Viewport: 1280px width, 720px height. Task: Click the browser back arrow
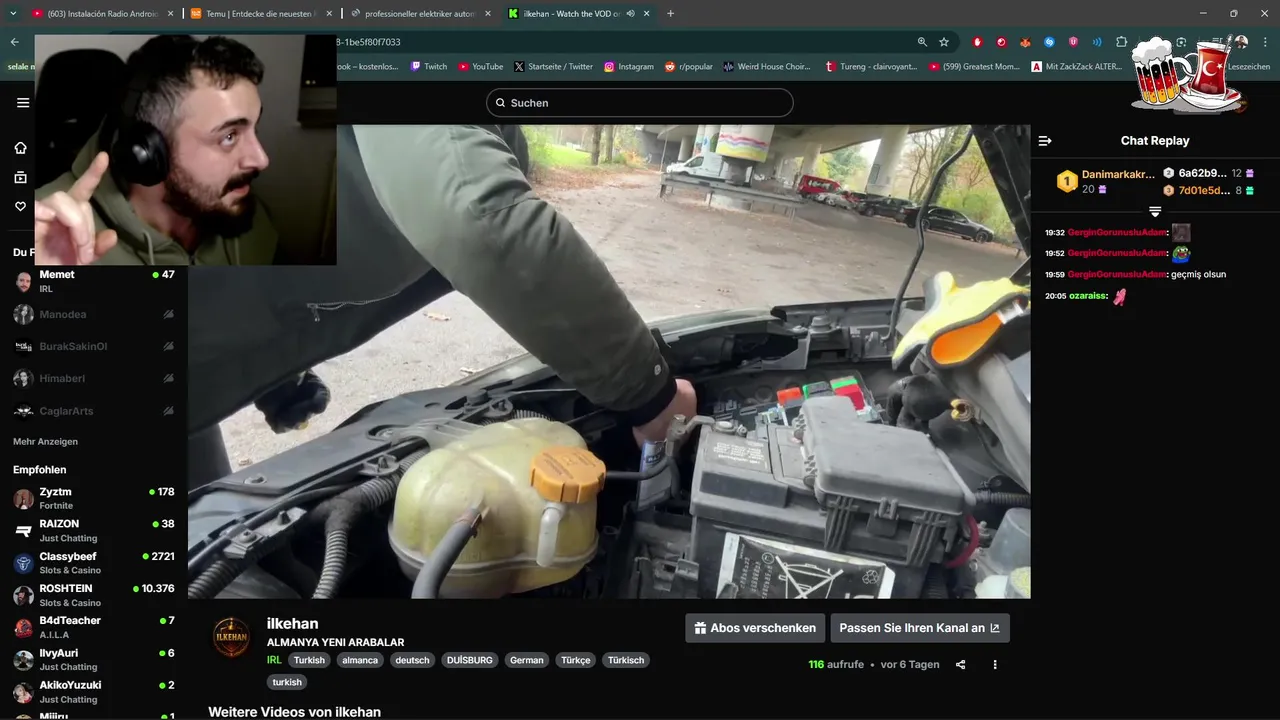pos(14,42)
